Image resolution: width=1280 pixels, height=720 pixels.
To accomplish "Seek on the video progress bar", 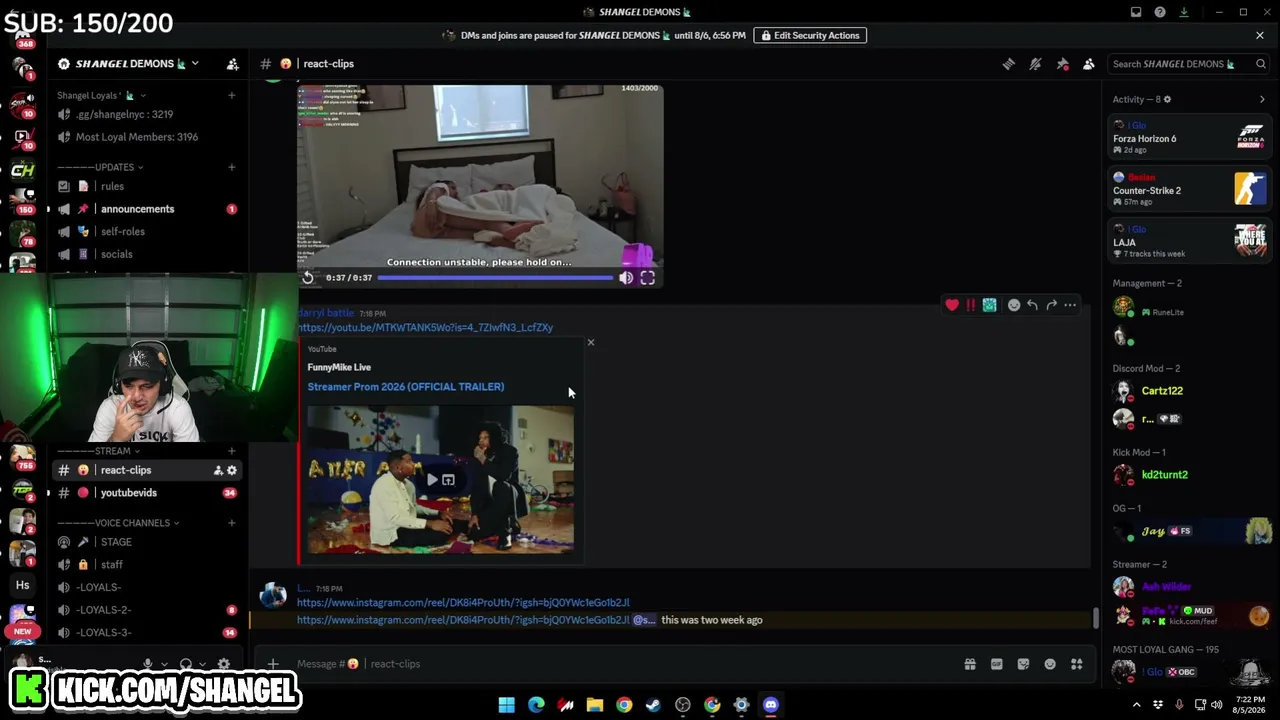I will (495, 278).
